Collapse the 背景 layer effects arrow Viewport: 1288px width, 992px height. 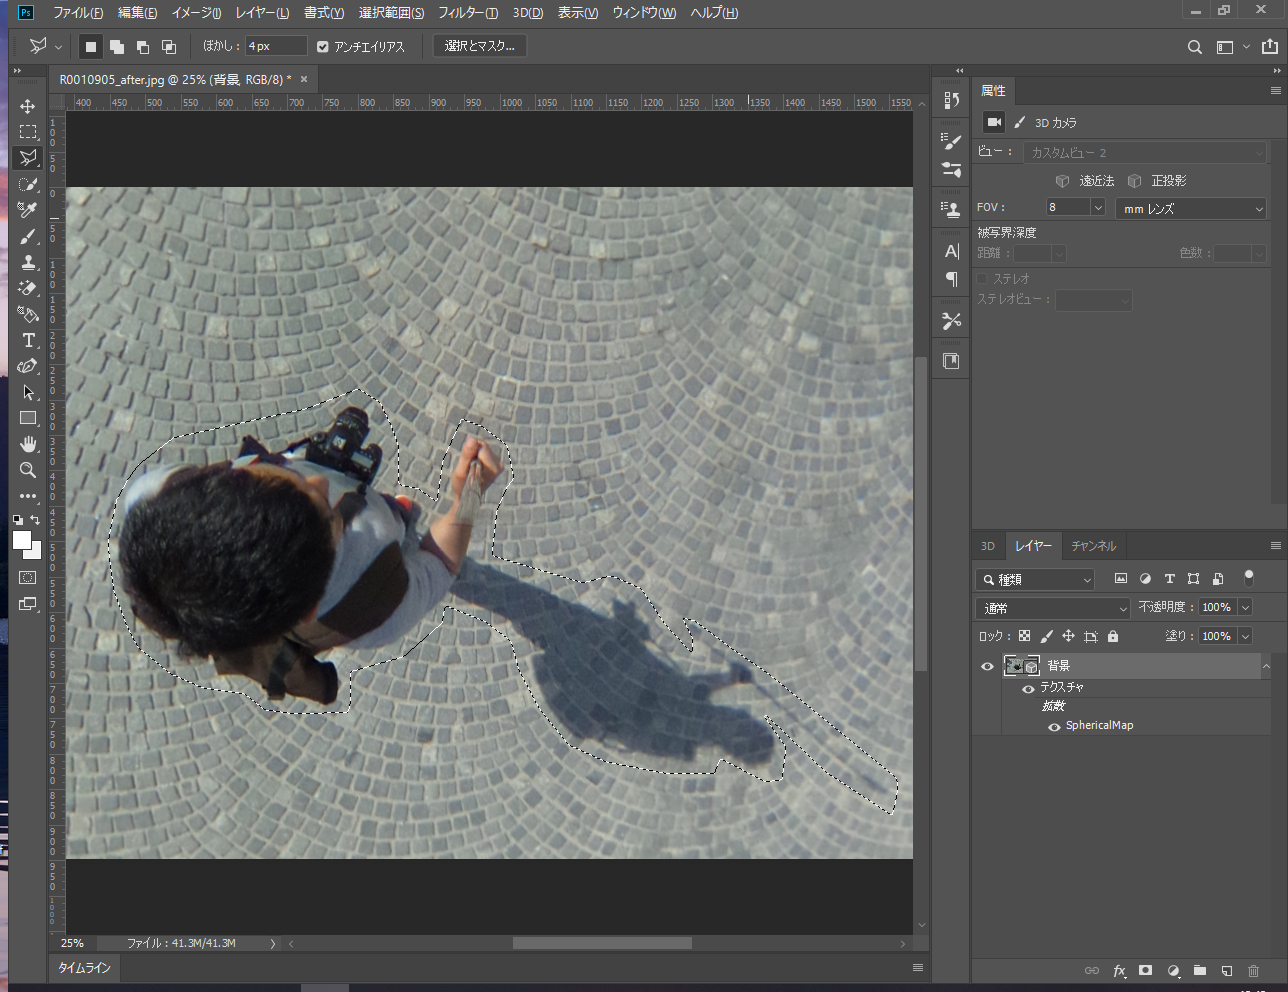[x=1266, y=666]
